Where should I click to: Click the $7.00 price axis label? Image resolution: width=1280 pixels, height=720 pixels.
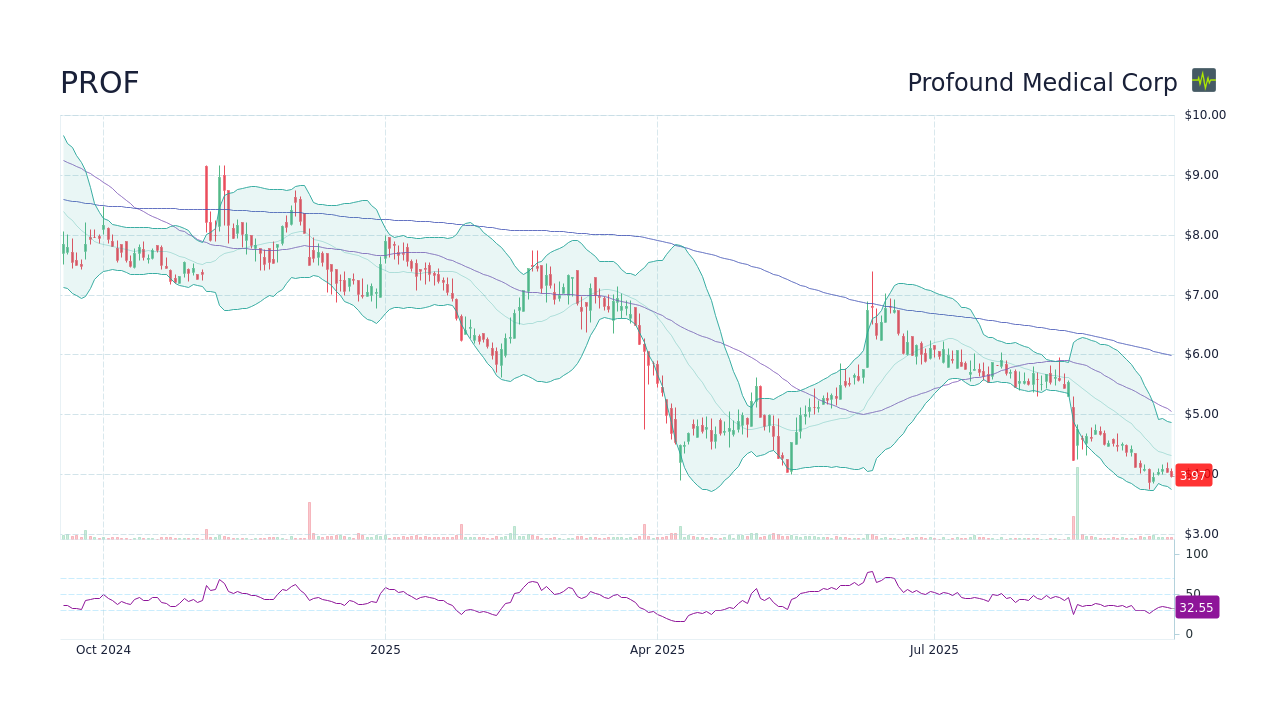1202,294
